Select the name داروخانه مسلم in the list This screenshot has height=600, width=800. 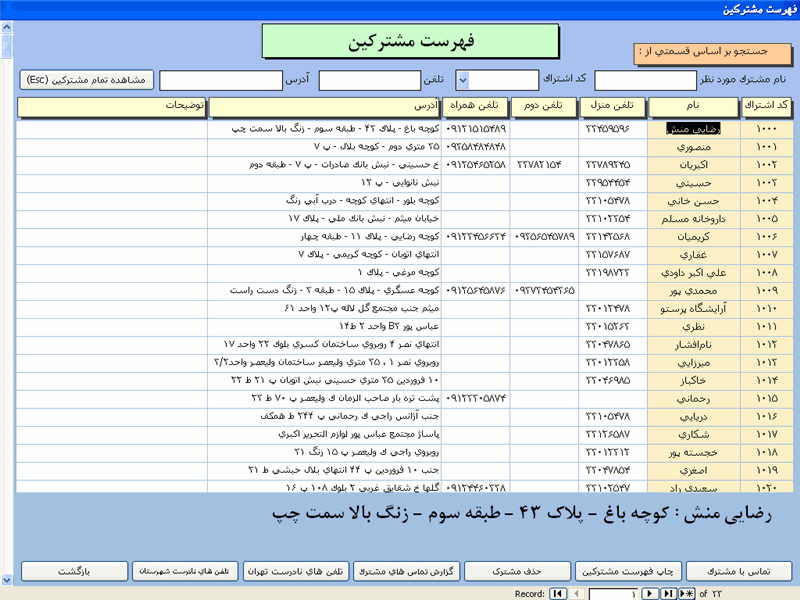pyautogui.click(x=693, y=219)
